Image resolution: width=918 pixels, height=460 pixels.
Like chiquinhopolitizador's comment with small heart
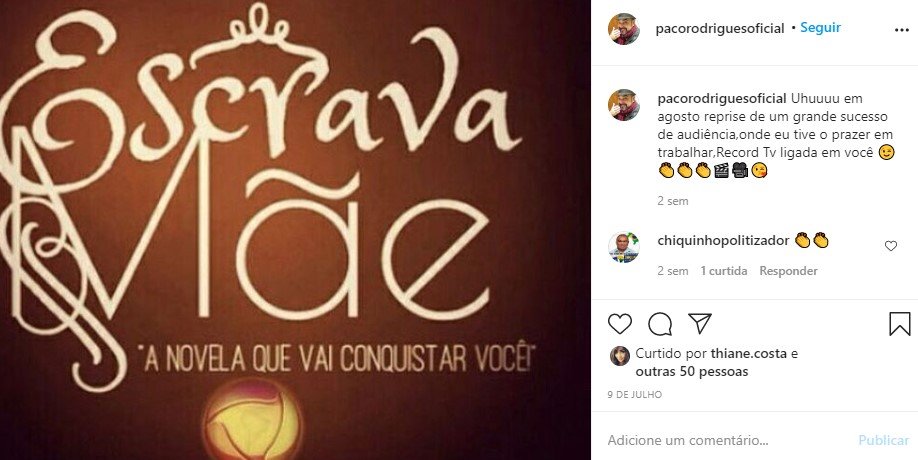pyautogui.click(x=890, y=246)
